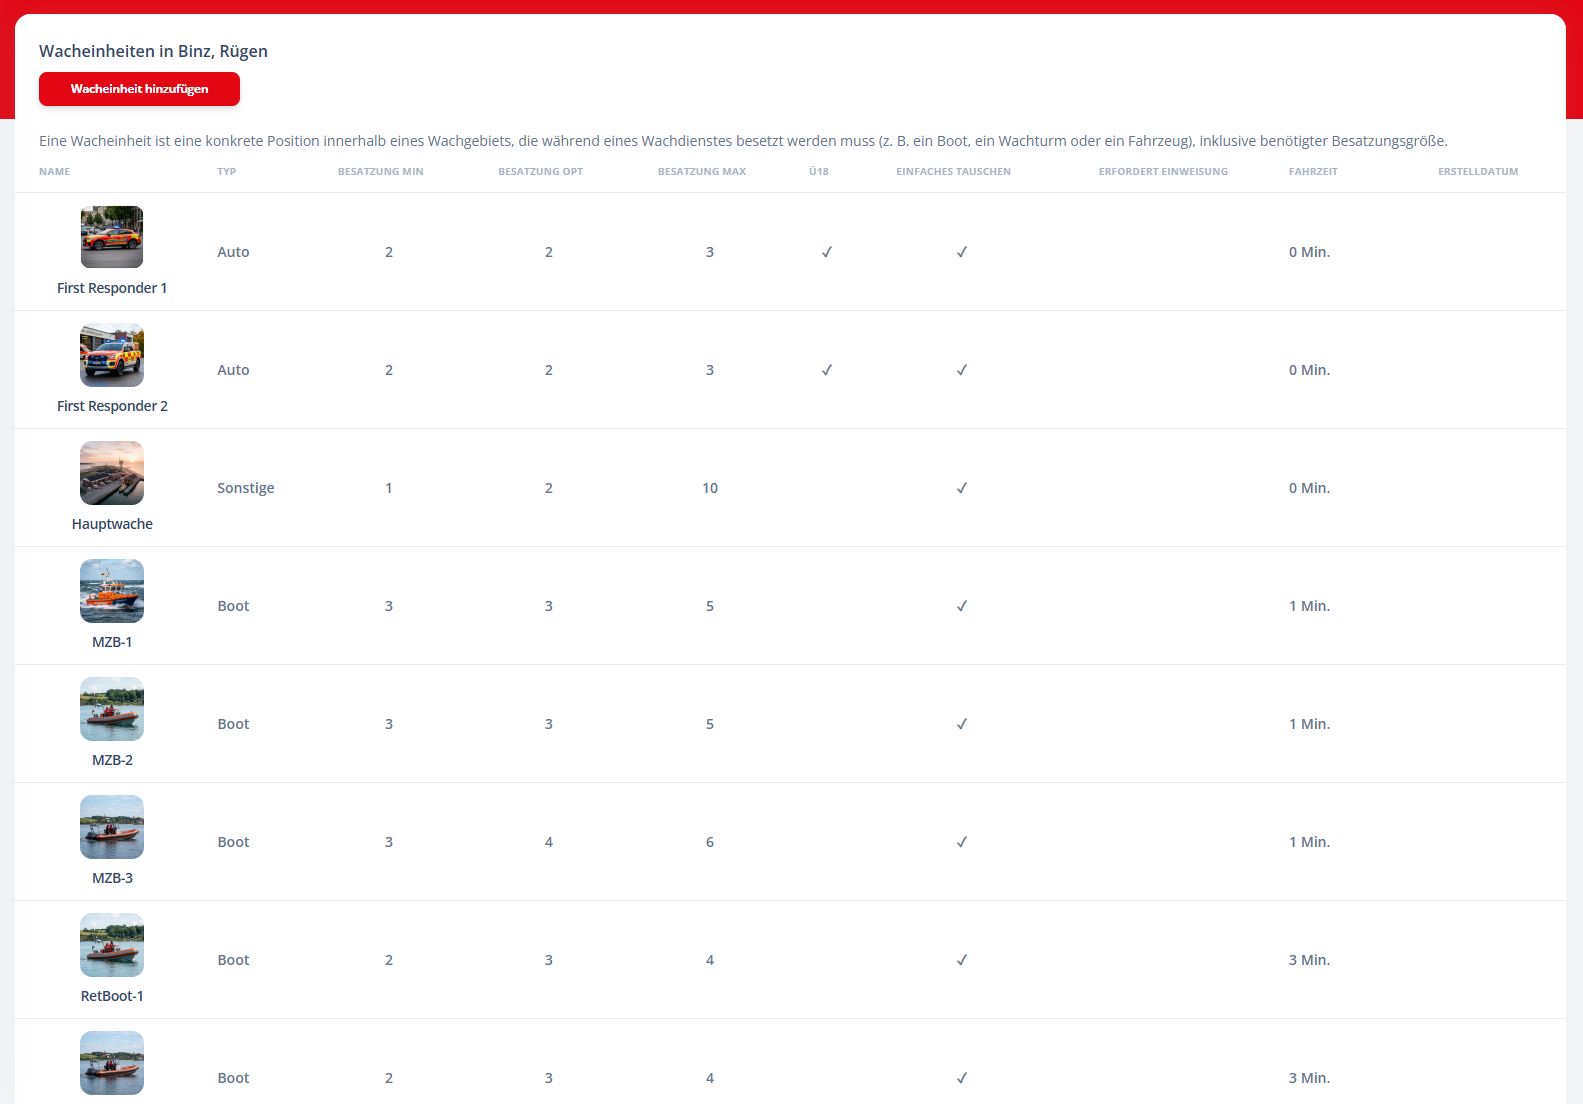
Task: Open the RetBoot-1 name link
Action: pos(112,996)
